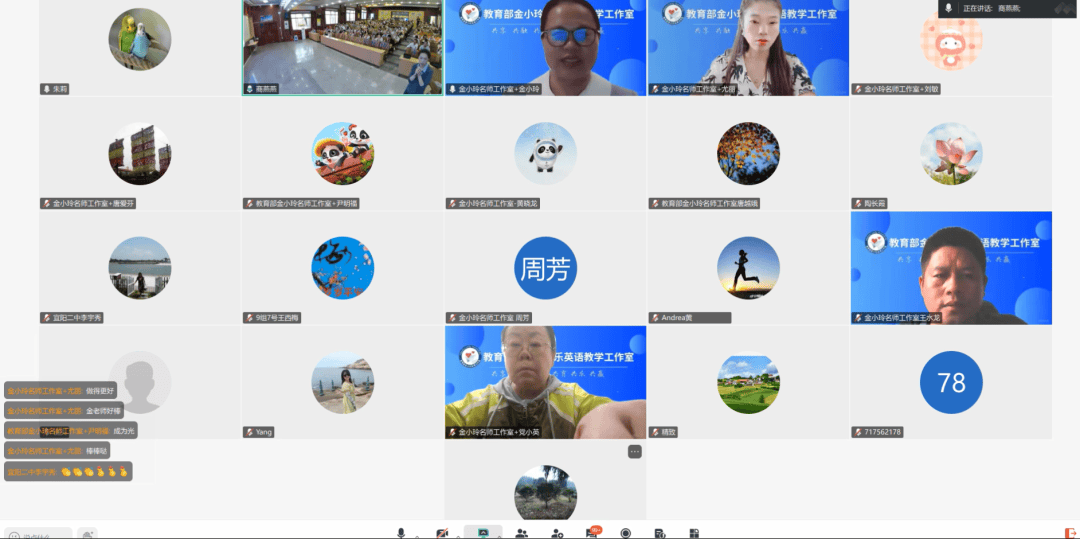Select the video of woman wearing glasses
1080x539 pixels.
pos(546,47)
